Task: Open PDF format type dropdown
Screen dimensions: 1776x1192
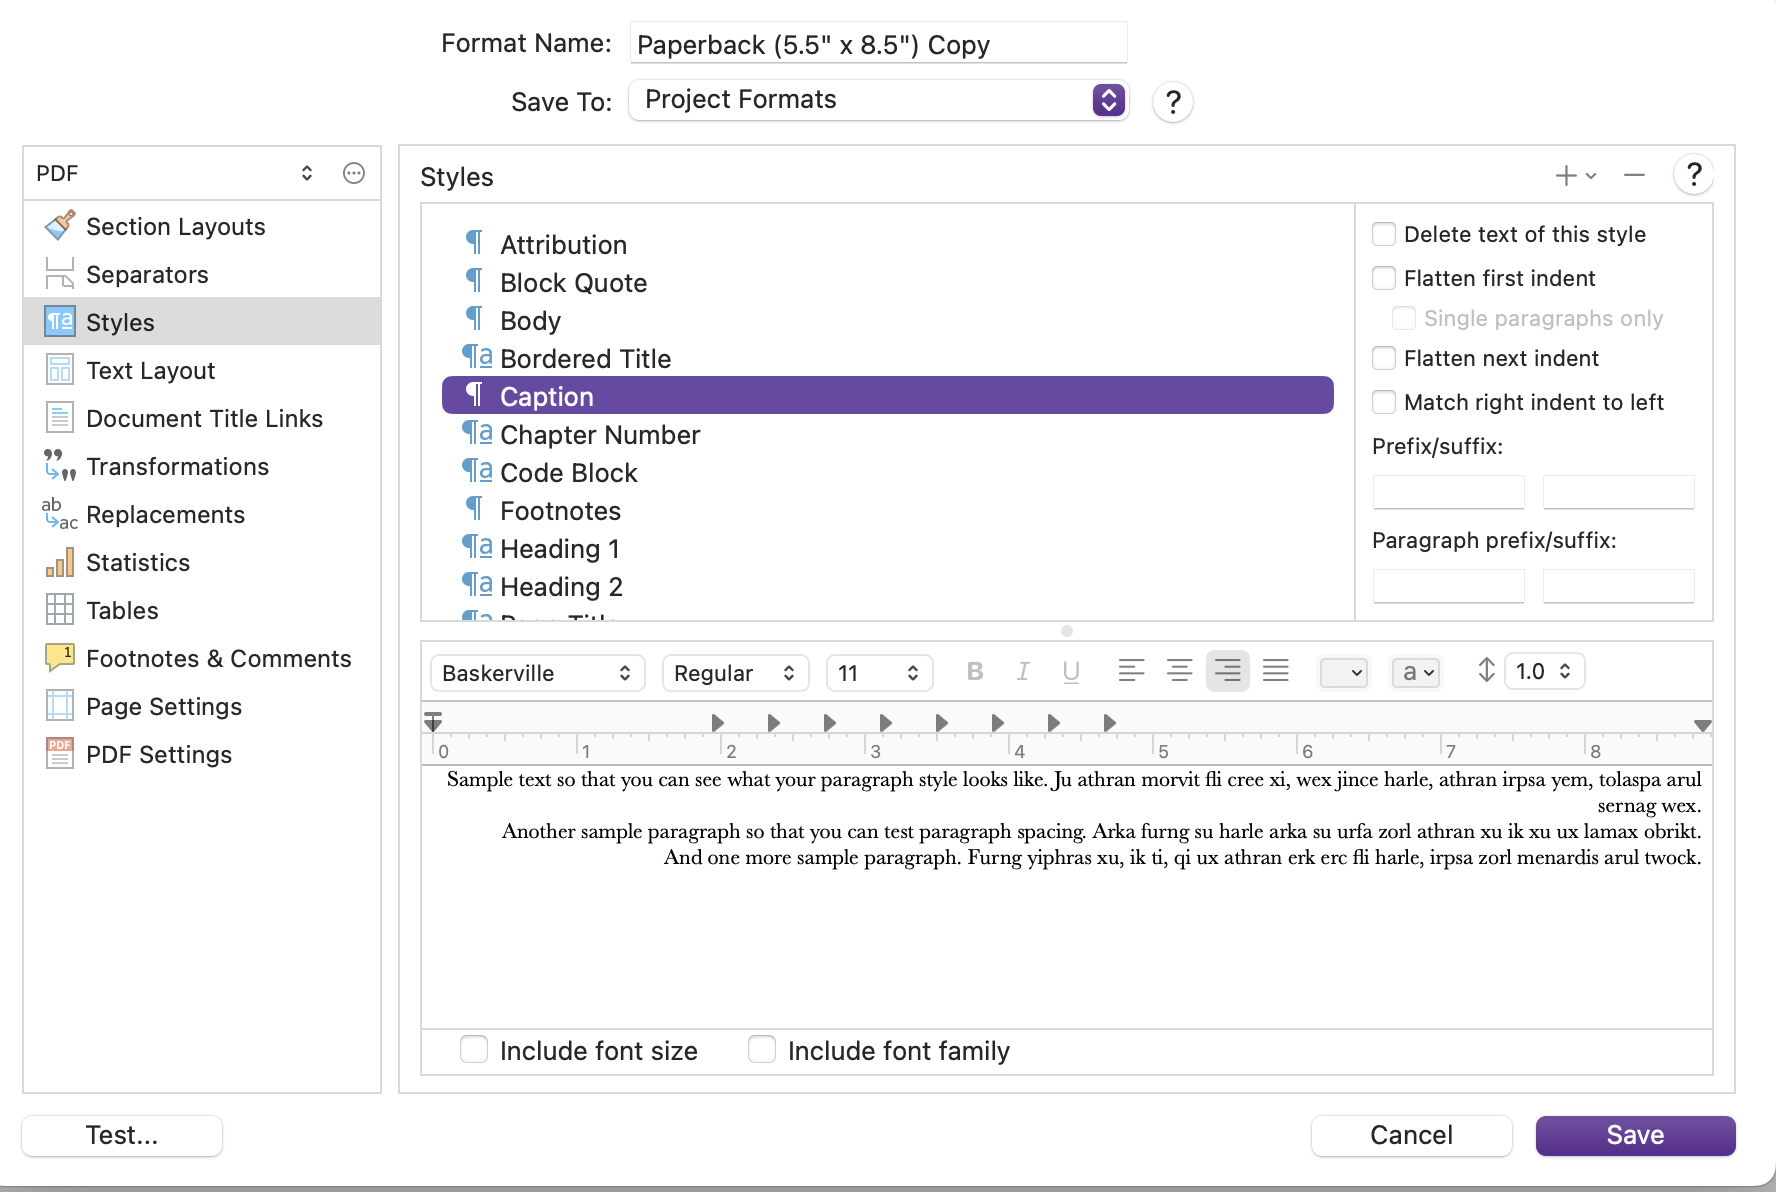Action: pyautogui.click(x=175, y=173)
